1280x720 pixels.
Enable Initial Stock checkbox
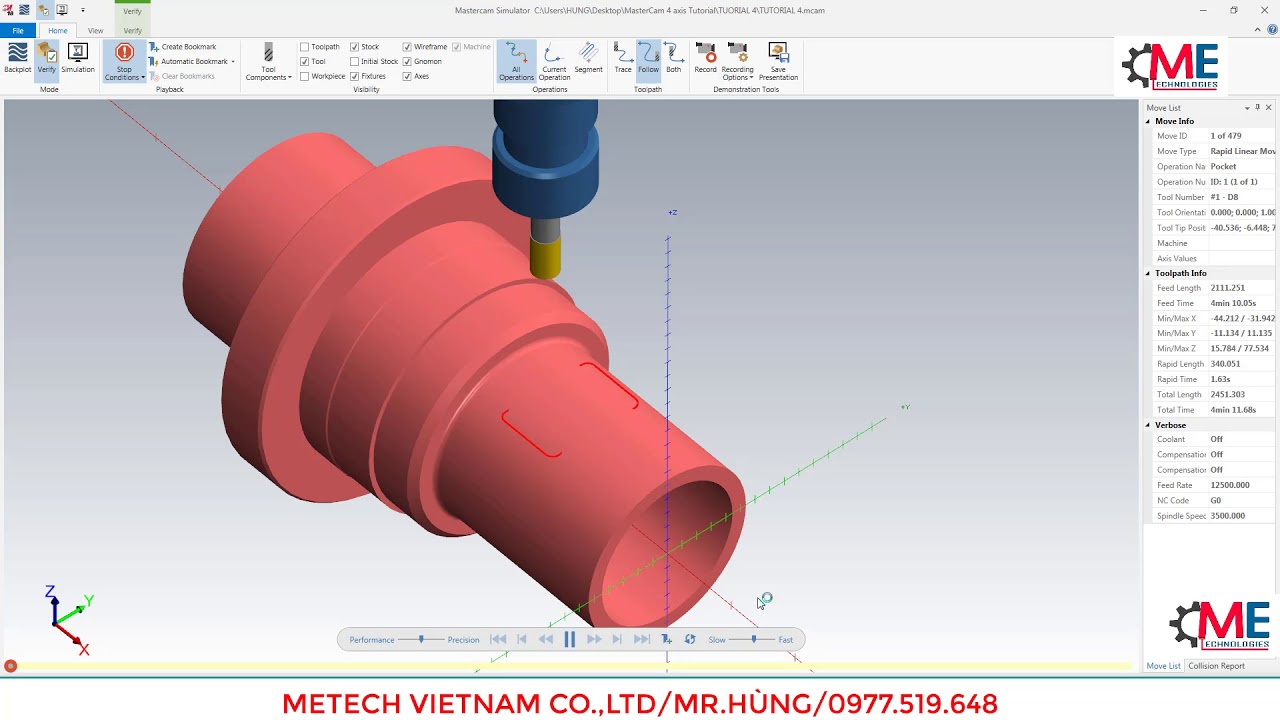(x=355, y=62)
